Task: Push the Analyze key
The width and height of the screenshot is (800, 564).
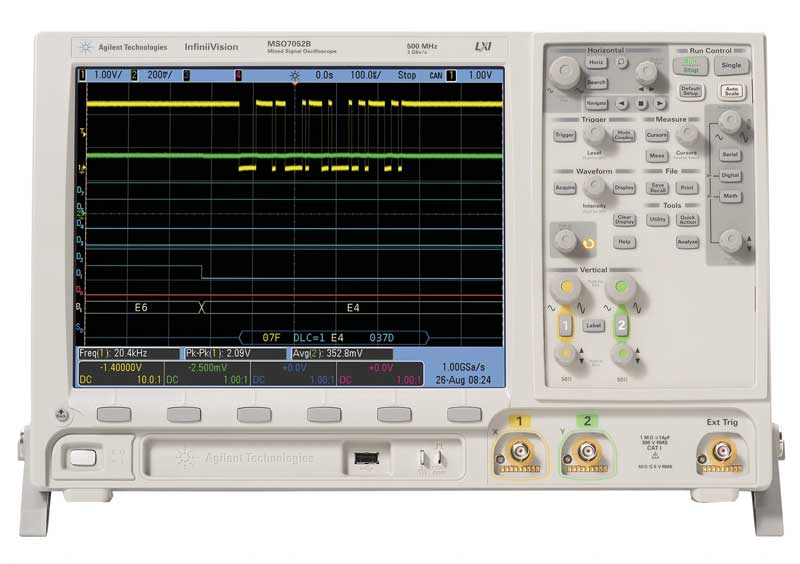Action: 687,242
